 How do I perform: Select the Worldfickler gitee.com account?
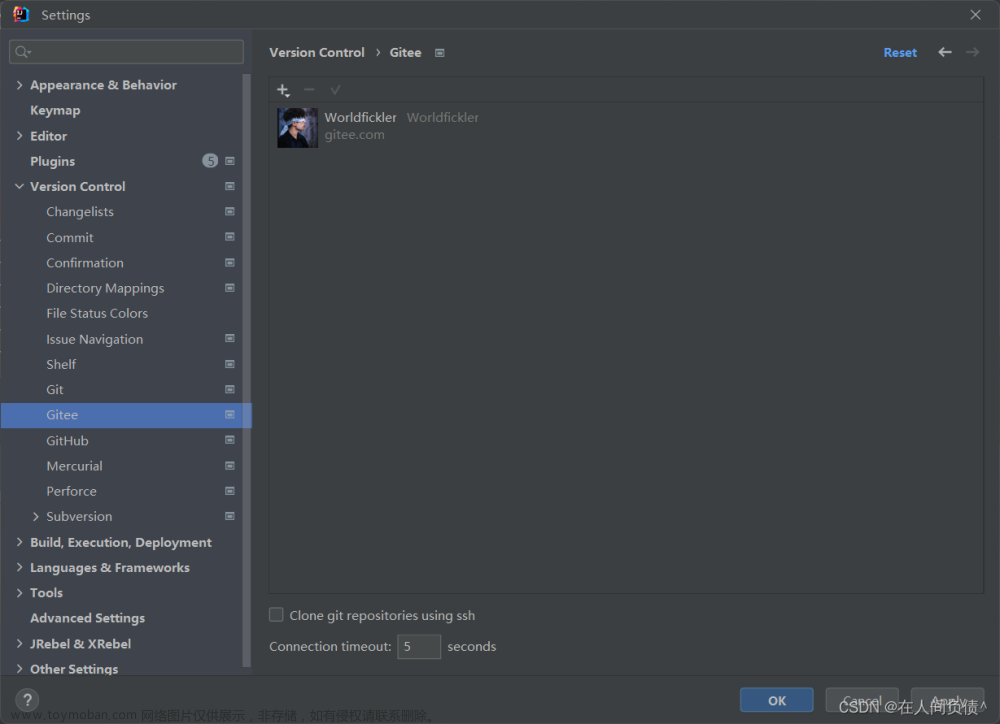pos(626,127)
